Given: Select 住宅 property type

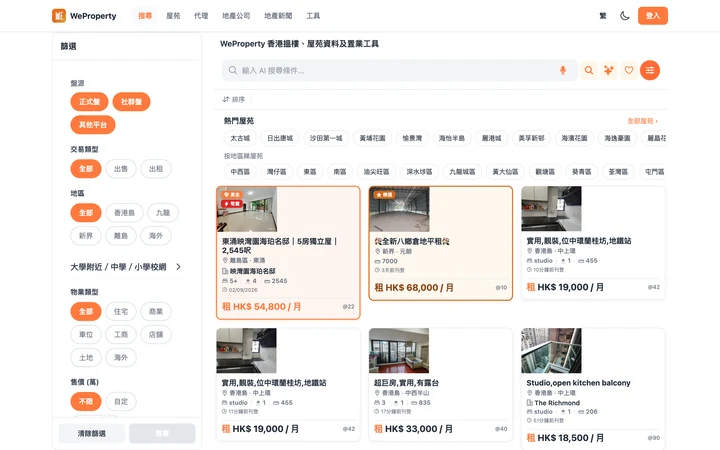Looking at the screenshot, I should [x=121, y=311].
